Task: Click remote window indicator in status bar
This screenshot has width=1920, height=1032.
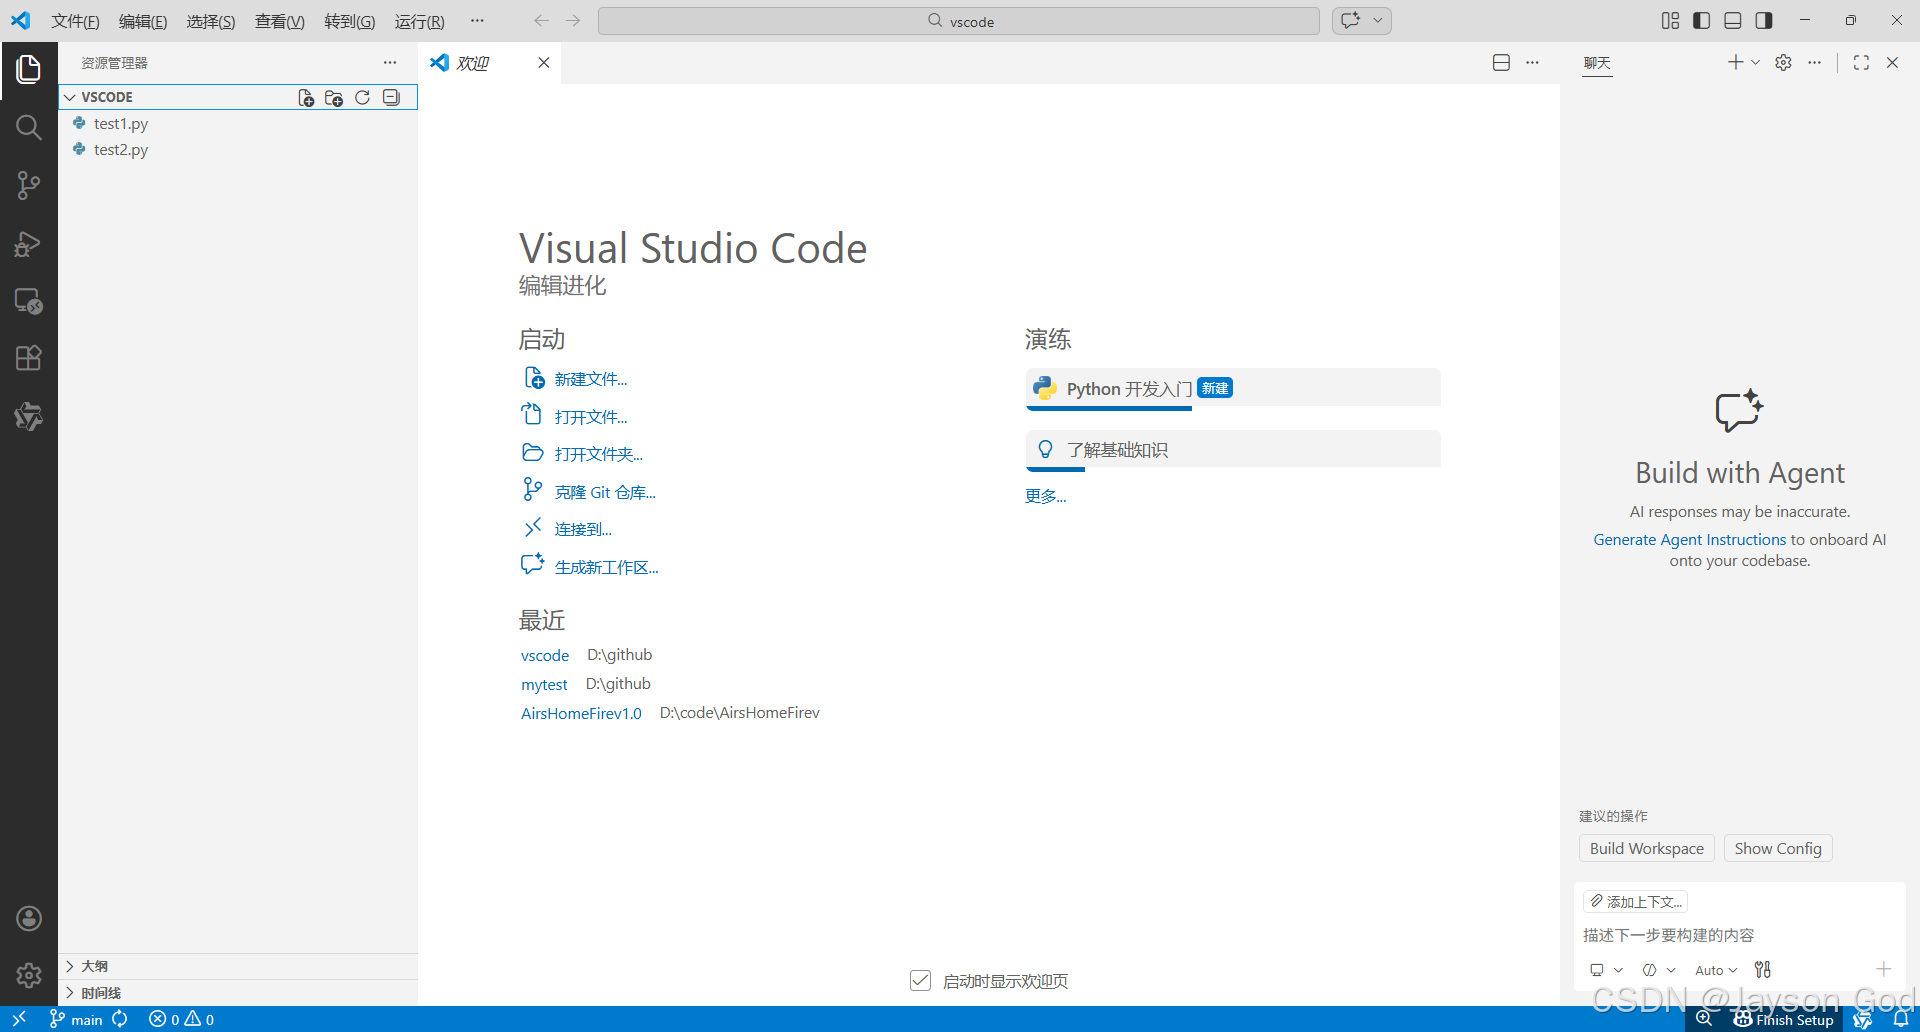Action: 19,1019
